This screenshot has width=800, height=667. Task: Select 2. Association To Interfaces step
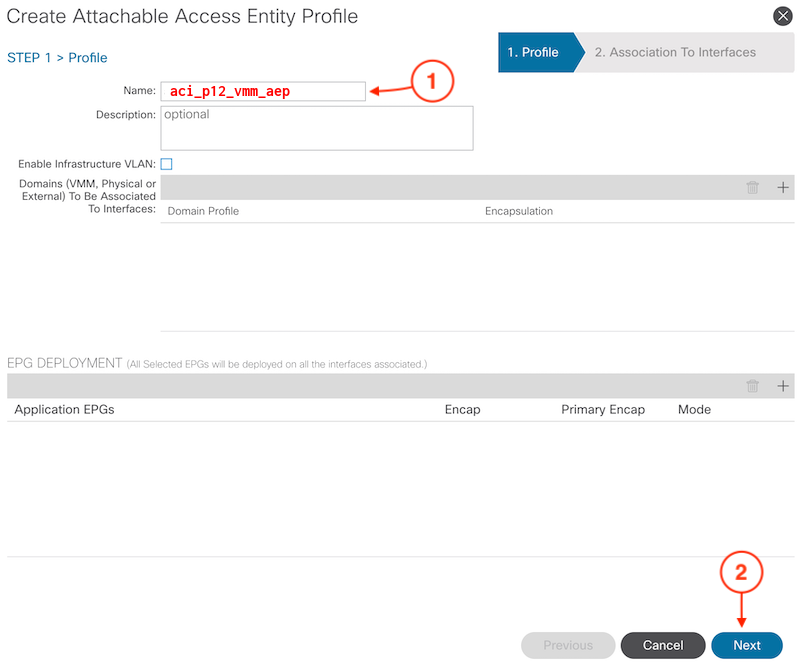click(x=684, y=52)
